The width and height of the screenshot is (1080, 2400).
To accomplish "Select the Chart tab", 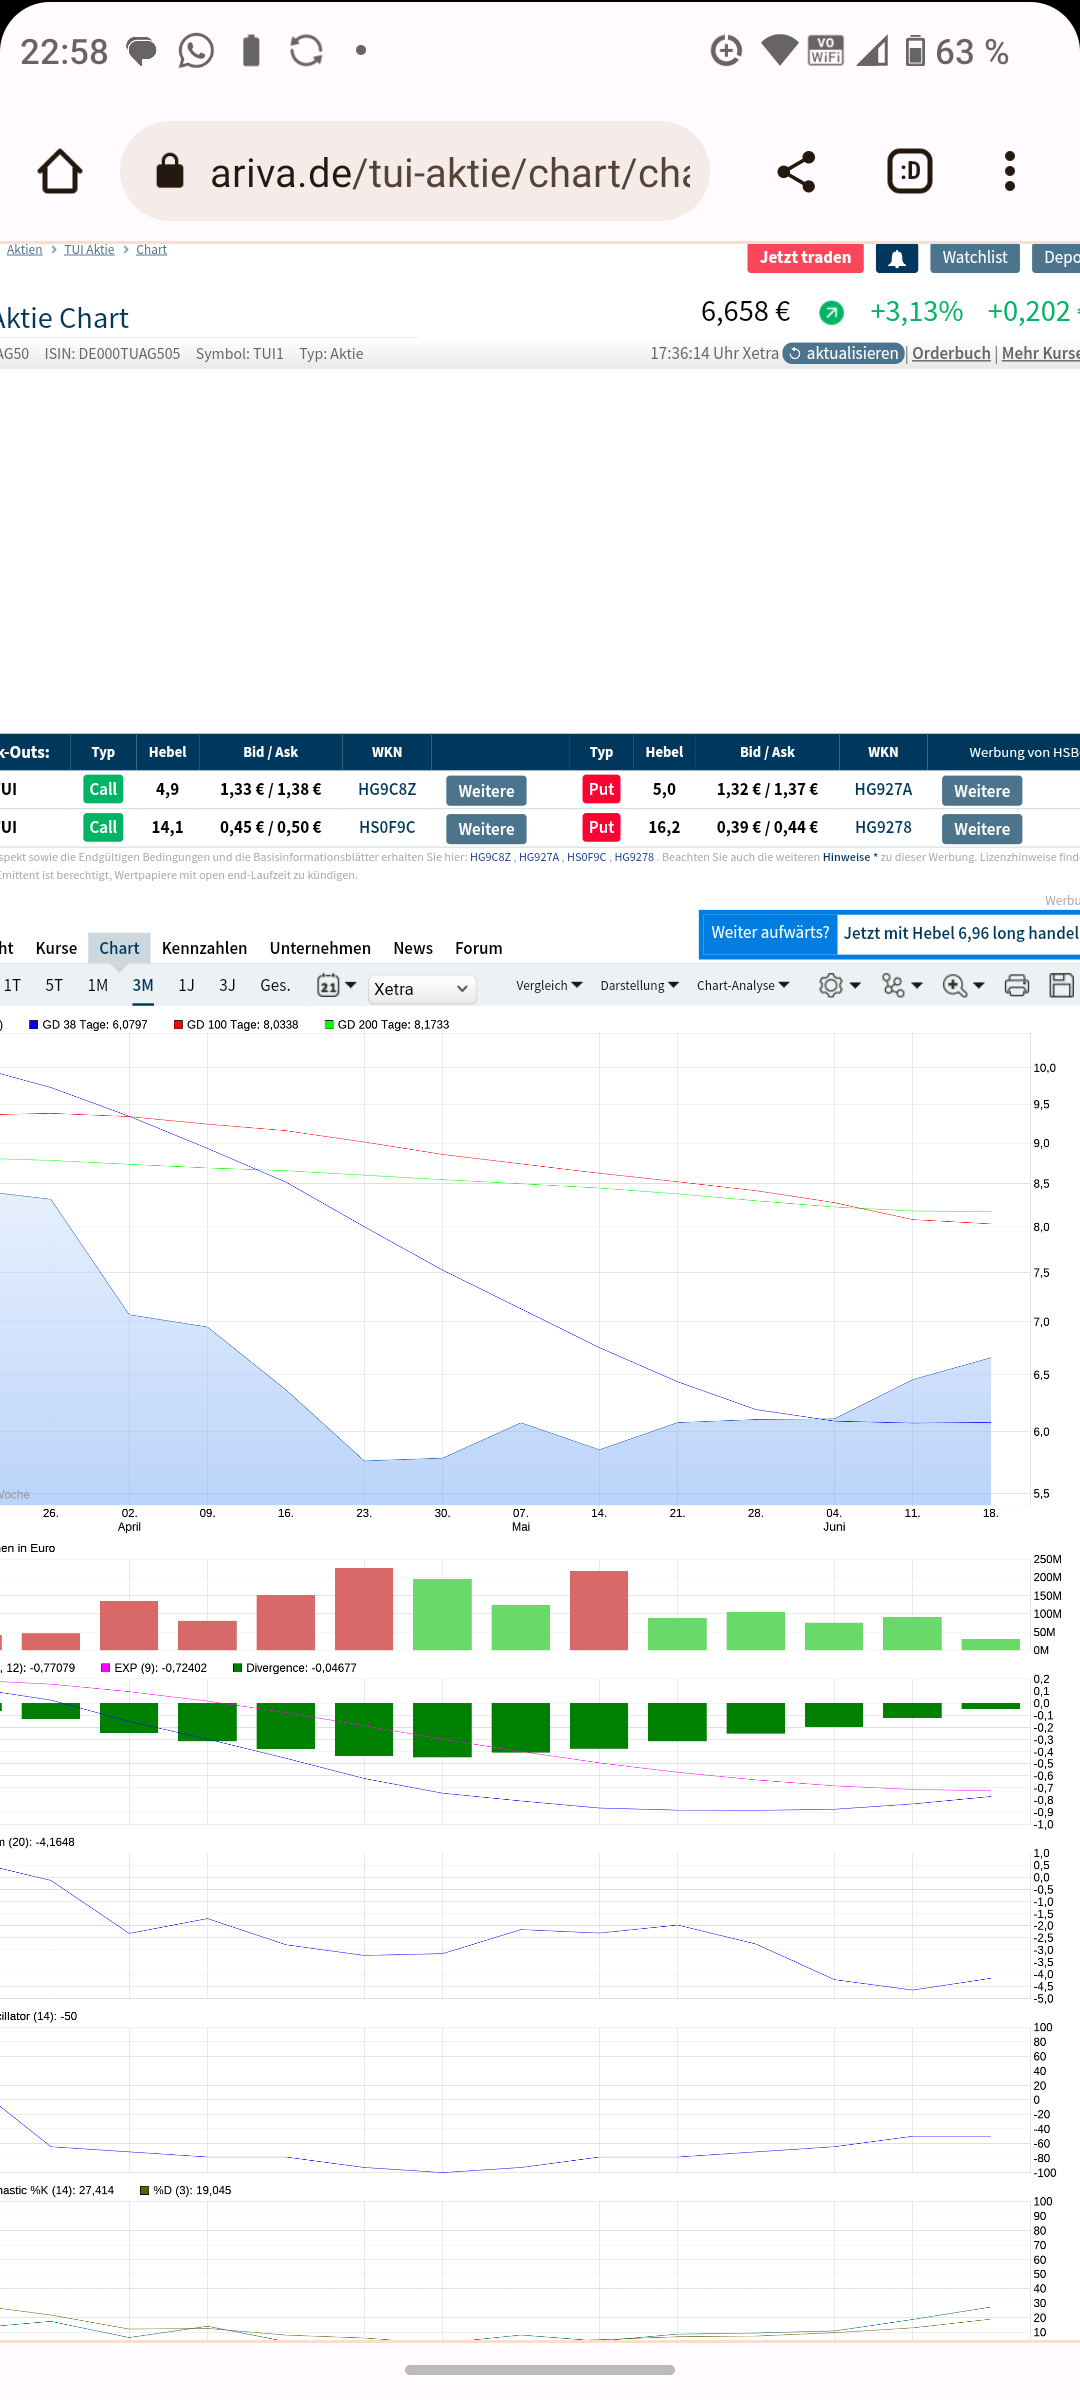I will (x=119, y=948).
